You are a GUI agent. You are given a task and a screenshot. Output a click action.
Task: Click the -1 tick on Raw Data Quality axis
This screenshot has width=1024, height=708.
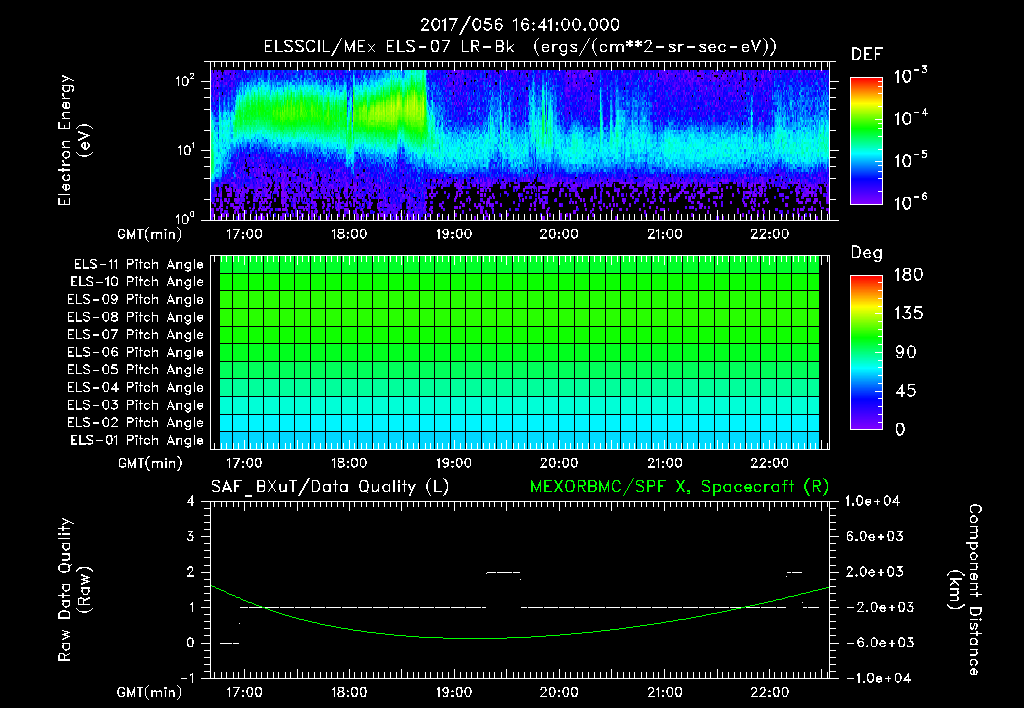(187, 678)
